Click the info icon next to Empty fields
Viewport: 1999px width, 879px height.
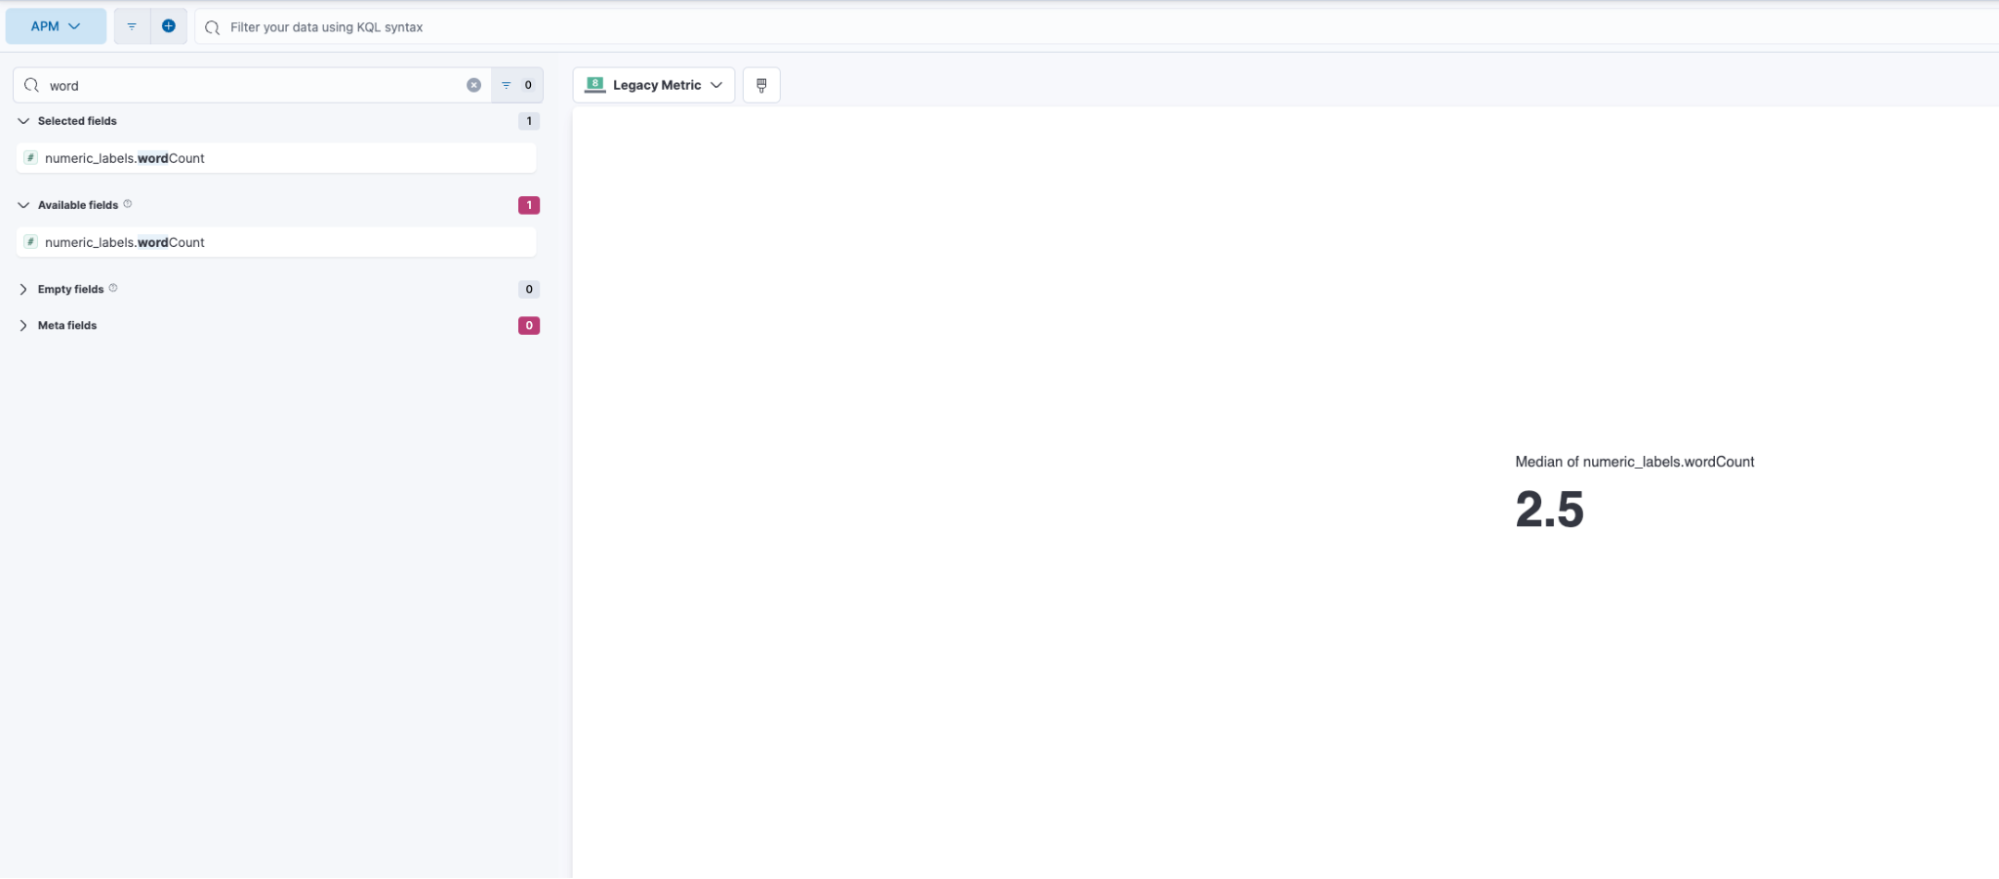point(113,288)
